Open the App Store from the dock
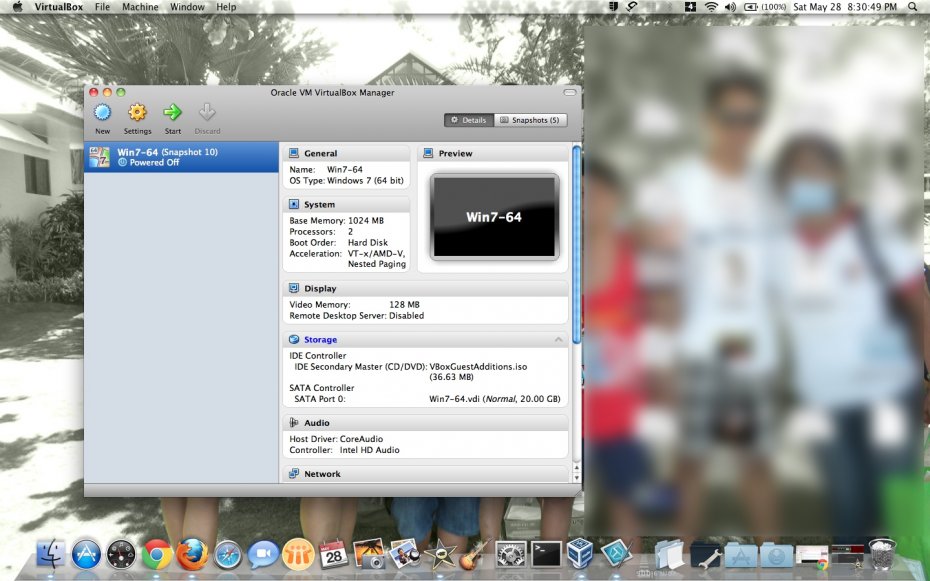The height and width of the screenshot is (581, 930). click(86, 555)
